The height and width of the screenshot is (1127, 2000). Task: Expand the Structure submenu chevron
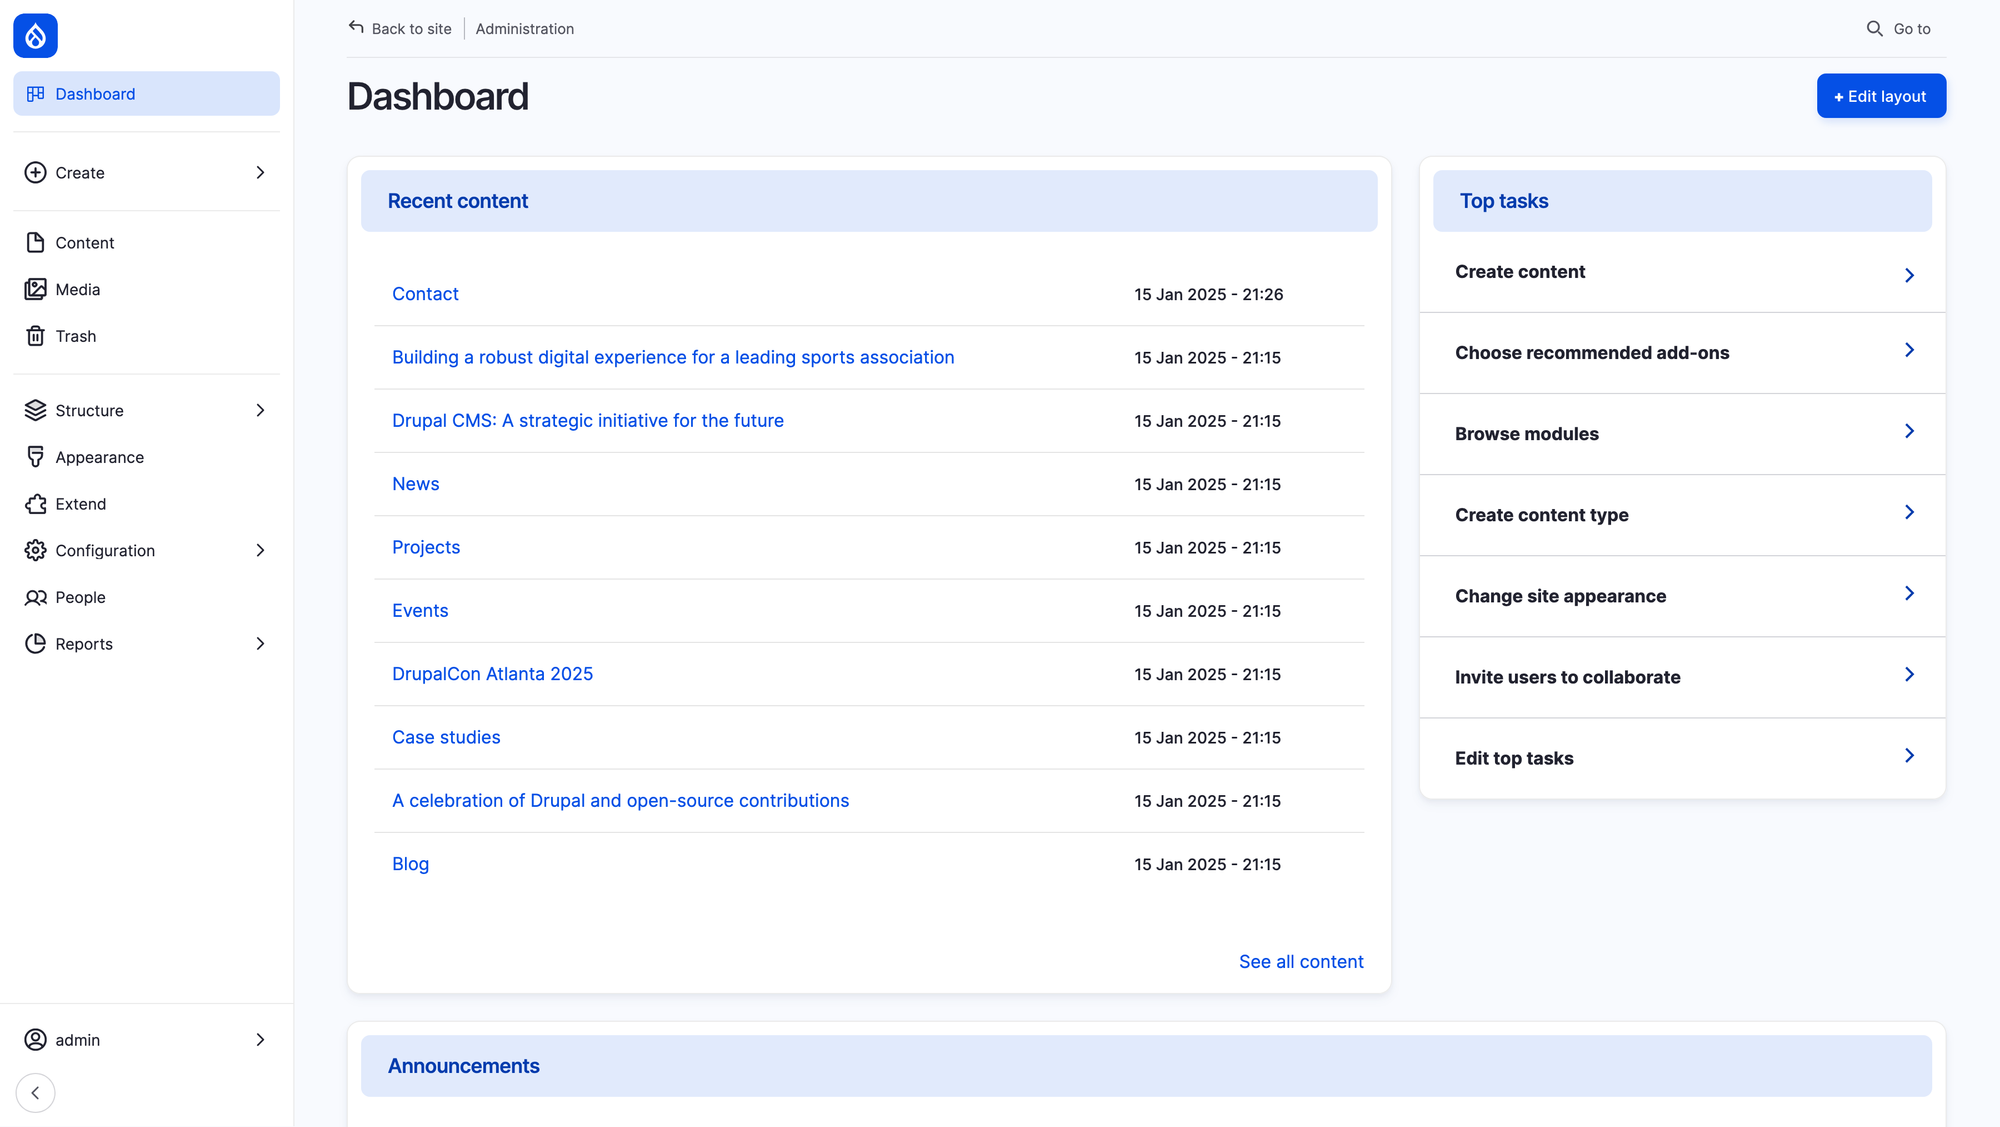point(260,410)
